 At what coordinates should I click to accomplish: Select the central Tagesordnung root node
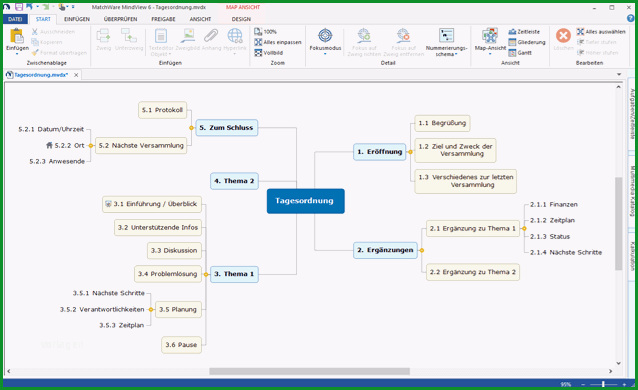pyautogui.click(x=306, y=201)
